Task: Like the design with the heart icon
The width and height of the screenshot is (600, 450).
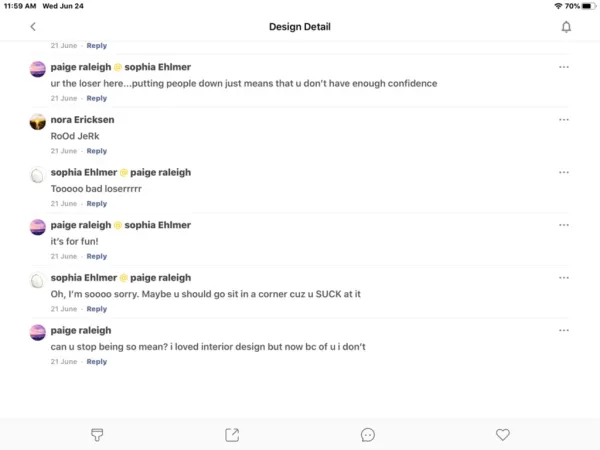Action: [503, 435]
